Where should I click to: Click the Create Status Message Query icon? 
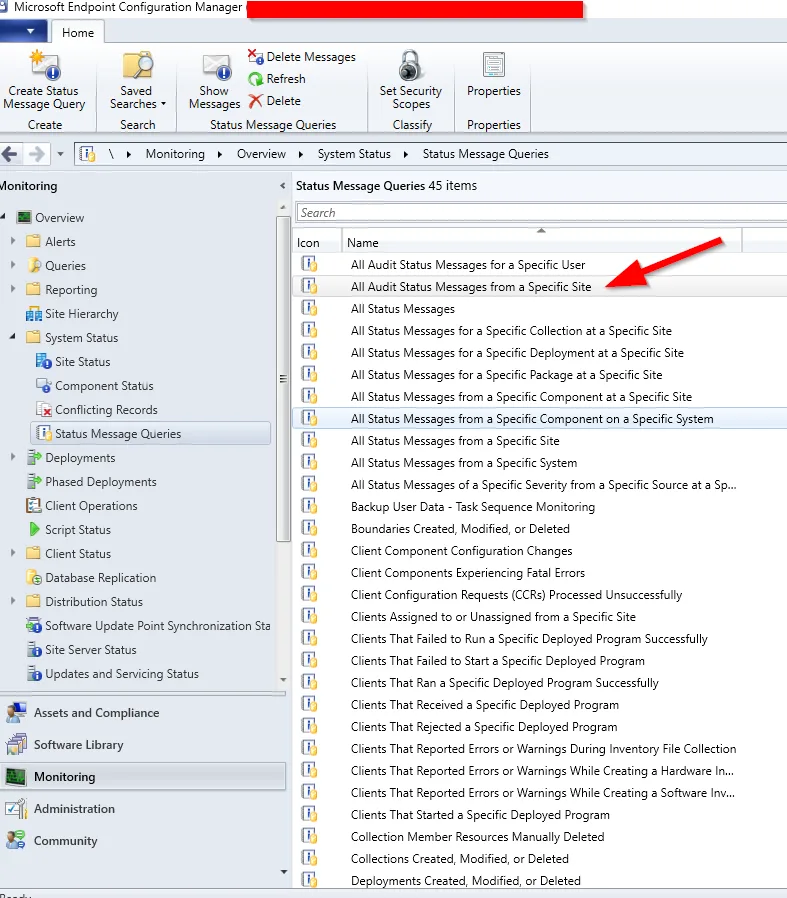pos(45,66)
